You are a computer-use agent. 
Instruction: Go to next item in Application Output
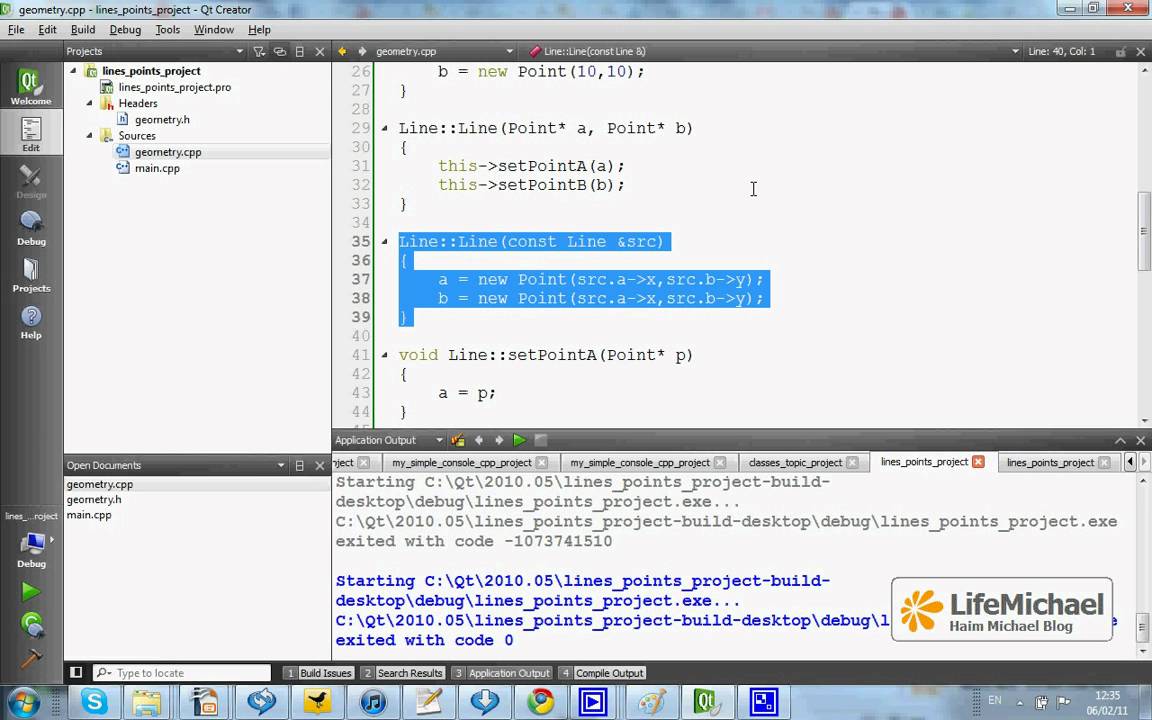click(x=500, y=440)
